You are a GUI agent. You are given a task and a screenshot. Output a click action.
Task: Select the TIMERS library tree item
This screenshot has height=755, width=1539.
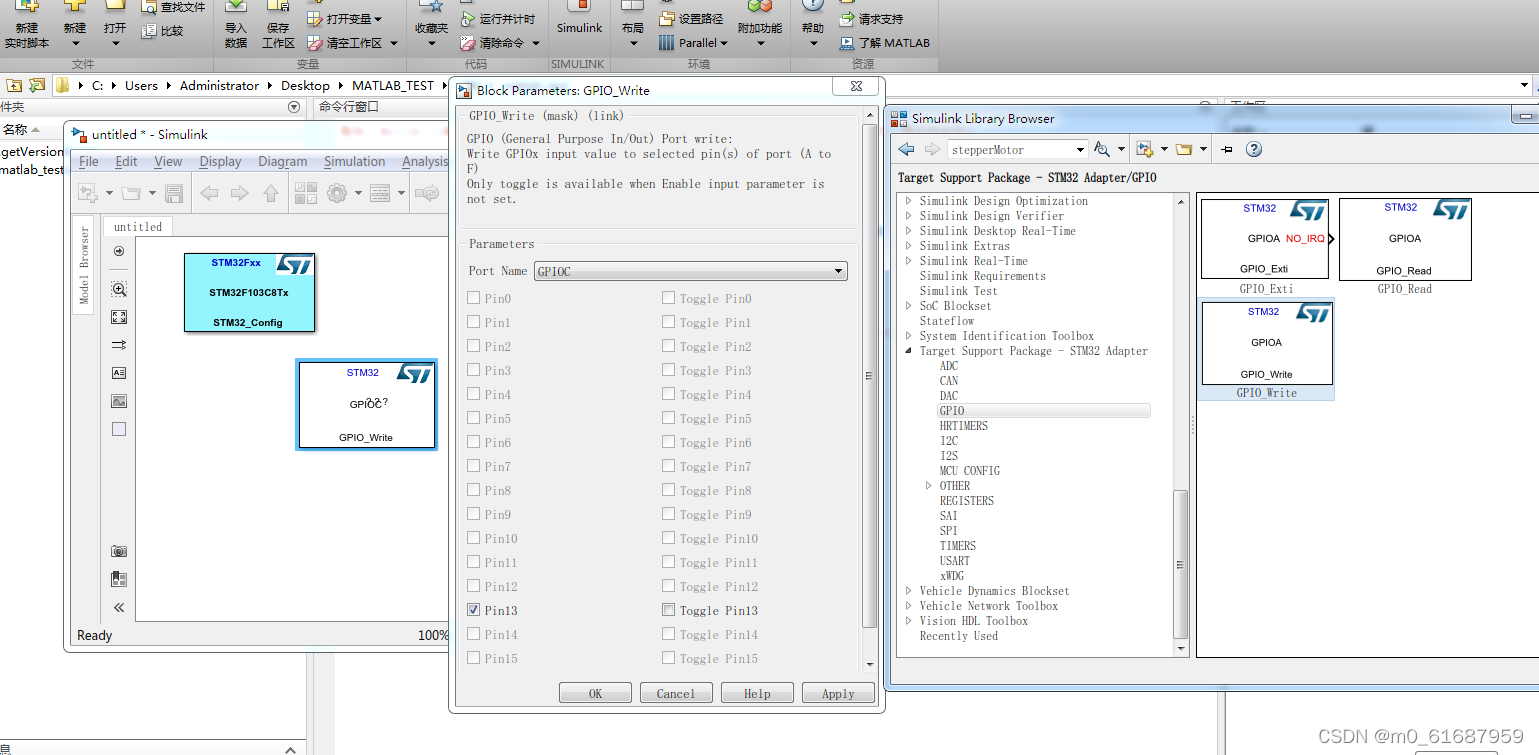tap(958, 546)
